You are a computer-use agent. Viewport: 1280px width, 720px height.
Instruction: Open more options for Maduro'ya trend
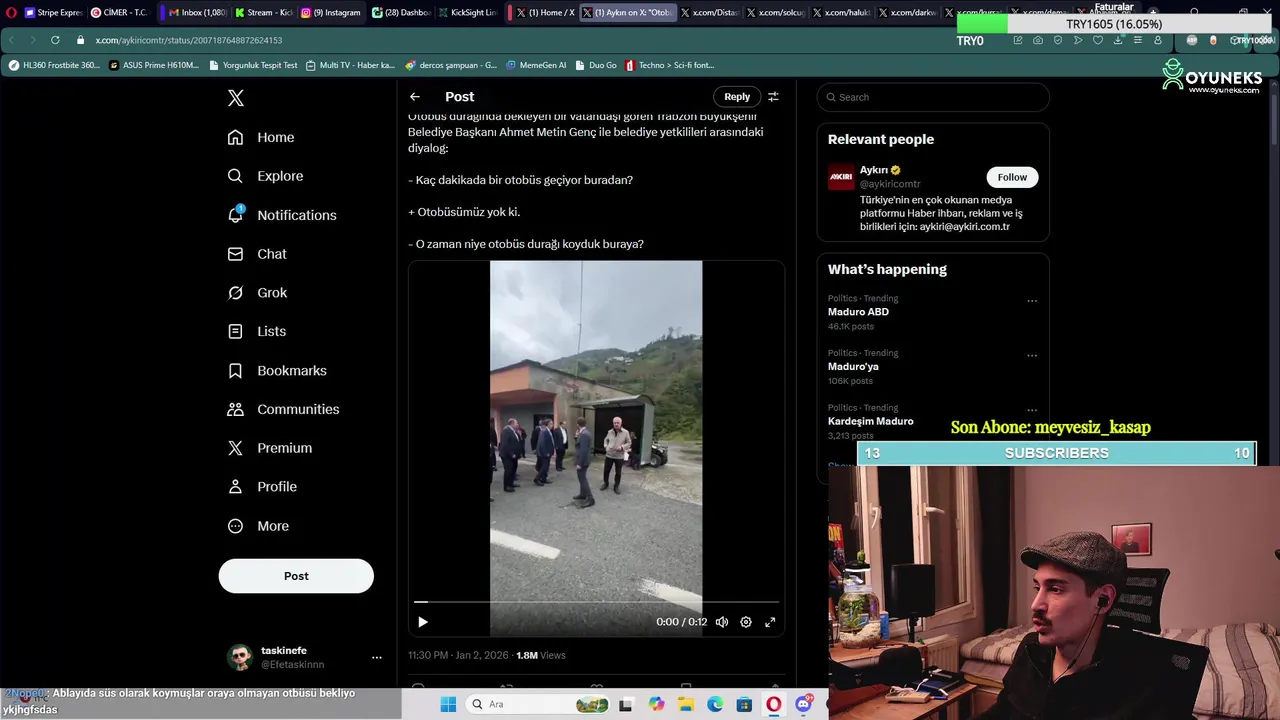1032,355
